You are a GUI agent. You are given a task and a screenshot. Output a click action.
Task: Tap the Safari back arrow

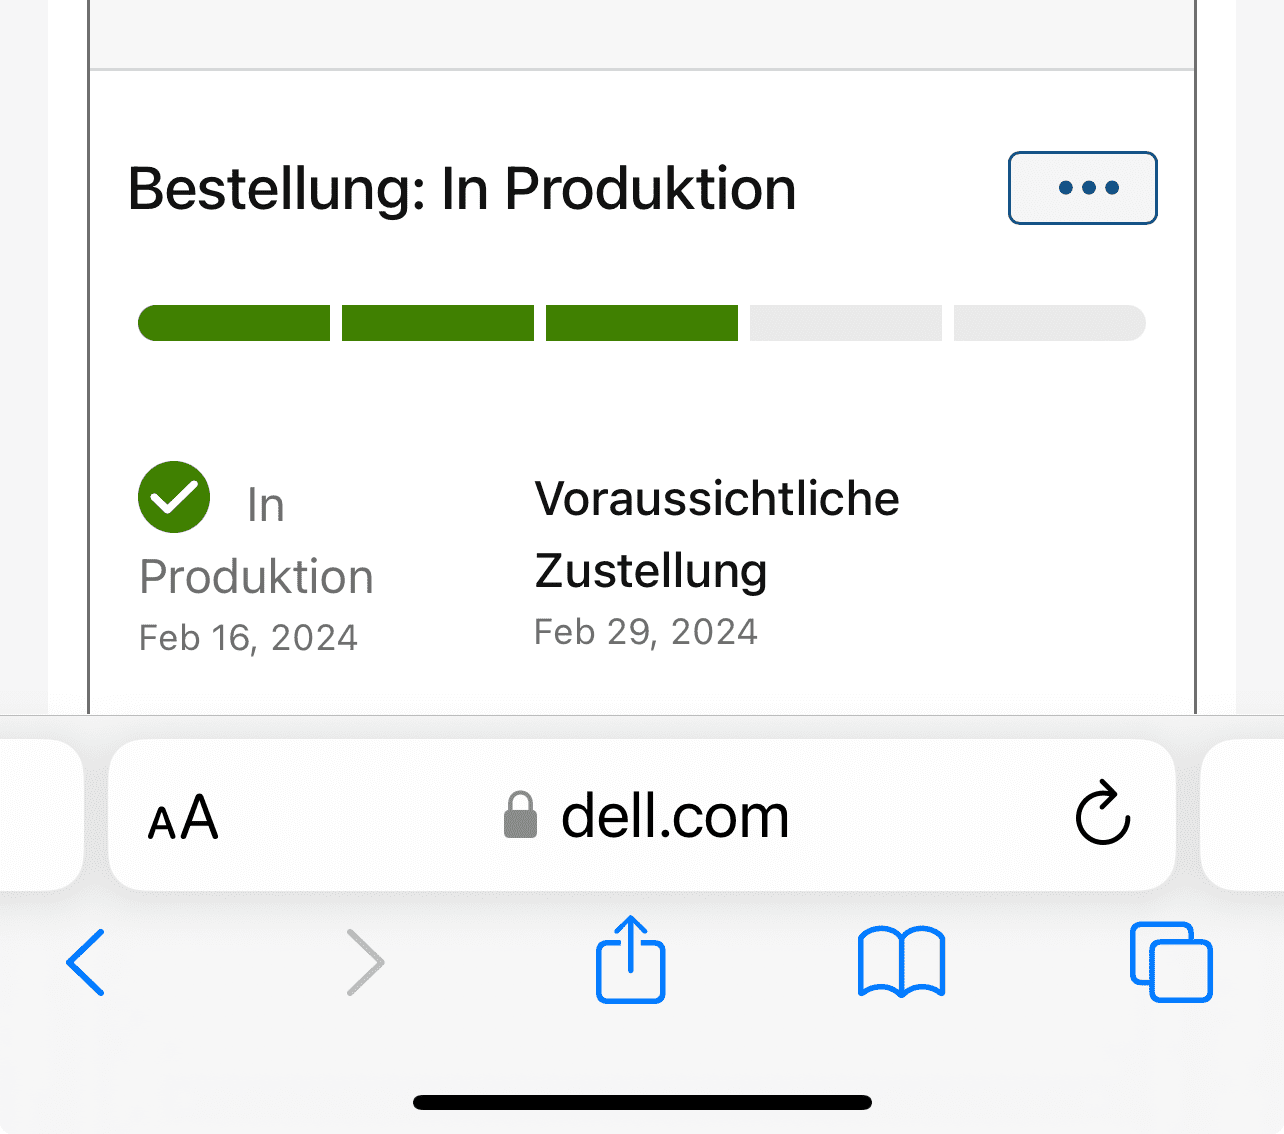click(85, 962)
